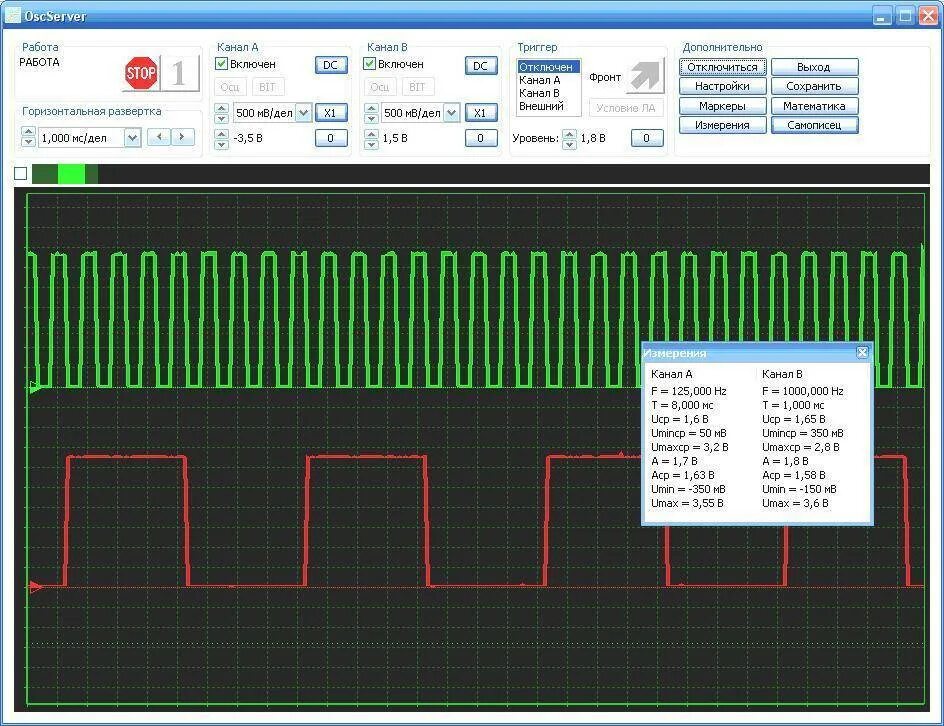Click the Отключиться button
This screenshot has width=944, height=726.
[722, 67]
